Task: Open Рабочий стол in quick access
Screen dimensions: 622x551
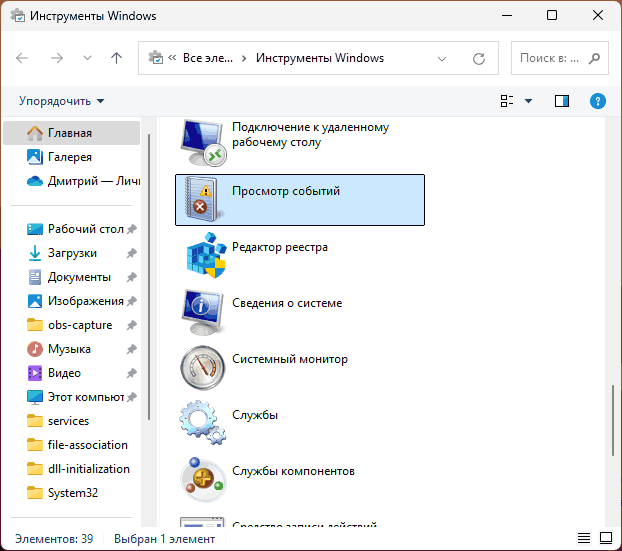Action: click(71, 229)
